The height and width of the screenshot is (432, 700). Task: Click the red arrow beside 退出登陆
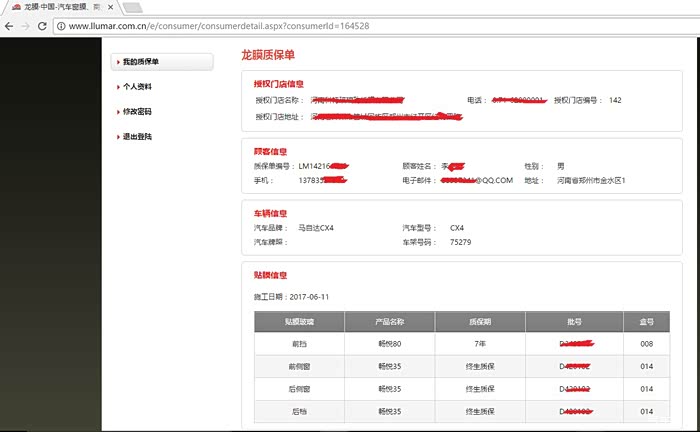(118, 136)
